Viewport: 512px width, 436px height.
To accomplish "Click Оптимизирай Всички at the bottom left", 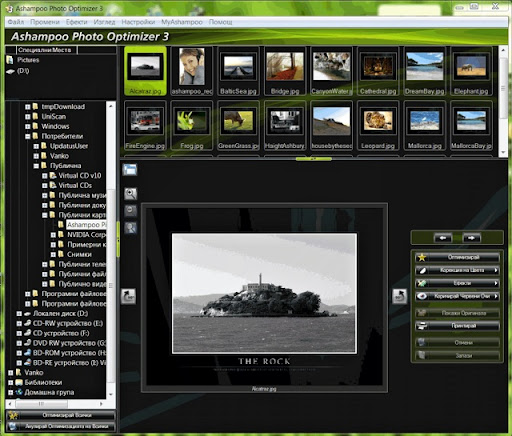I will [61, 415].
